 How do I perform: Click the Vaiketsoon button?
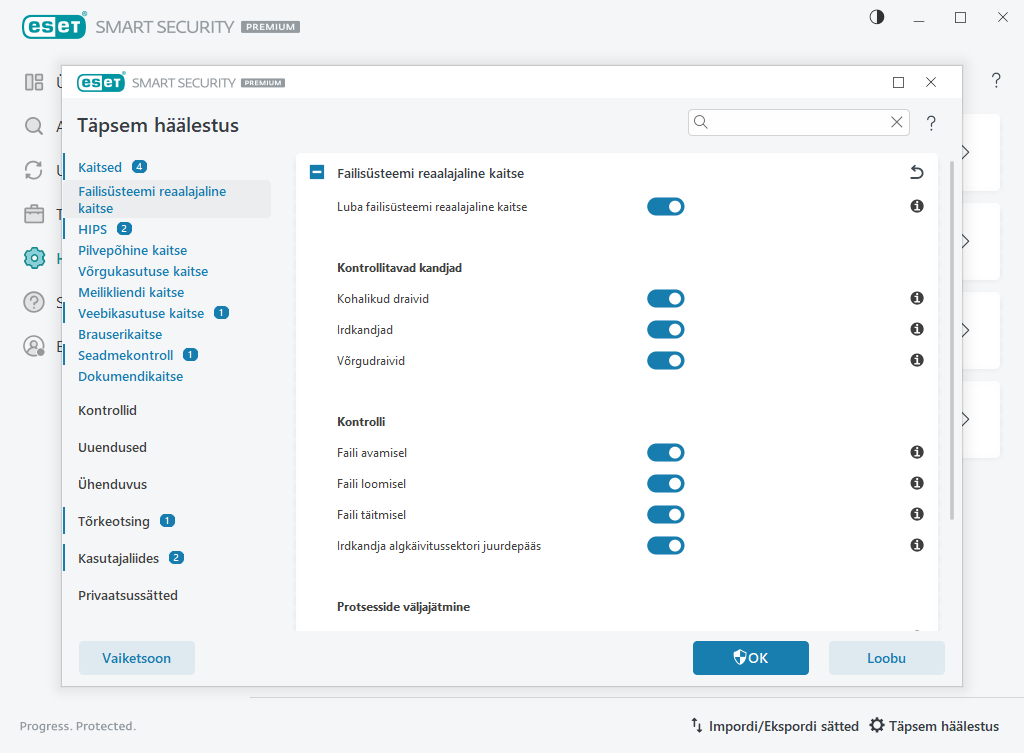(x=137, y=658)
